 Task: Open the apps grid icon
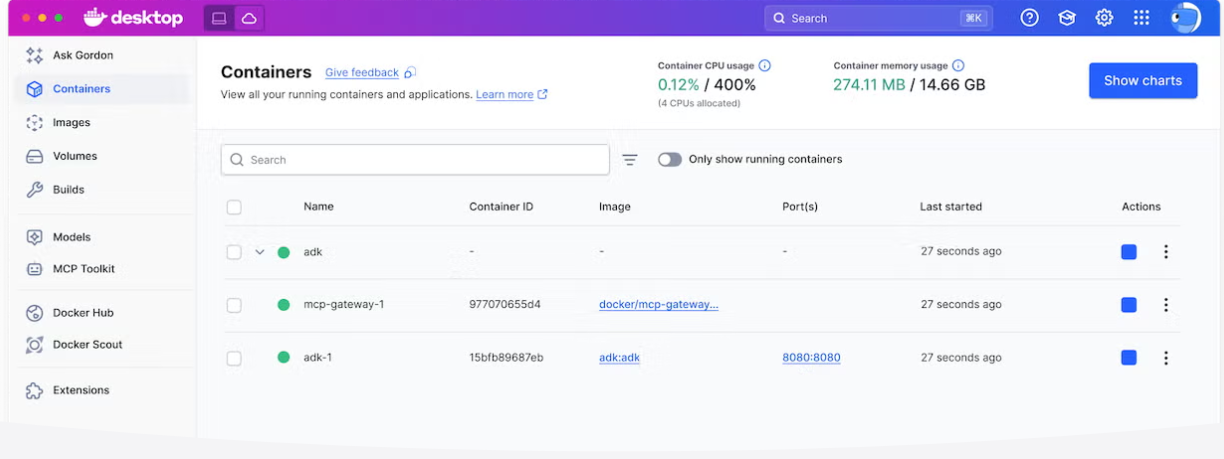[1141, 18]
